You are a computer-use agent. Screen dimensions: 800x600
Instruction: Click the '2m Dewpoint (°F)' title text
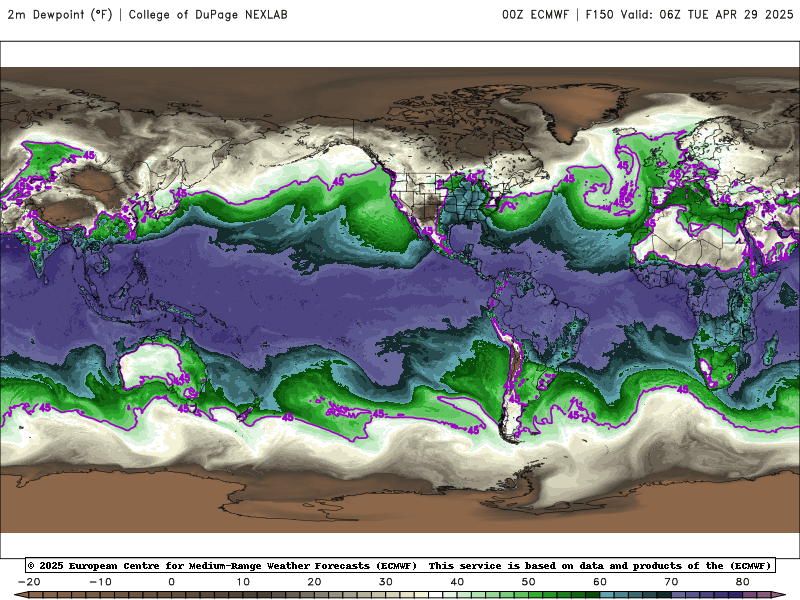coord(60,15)
